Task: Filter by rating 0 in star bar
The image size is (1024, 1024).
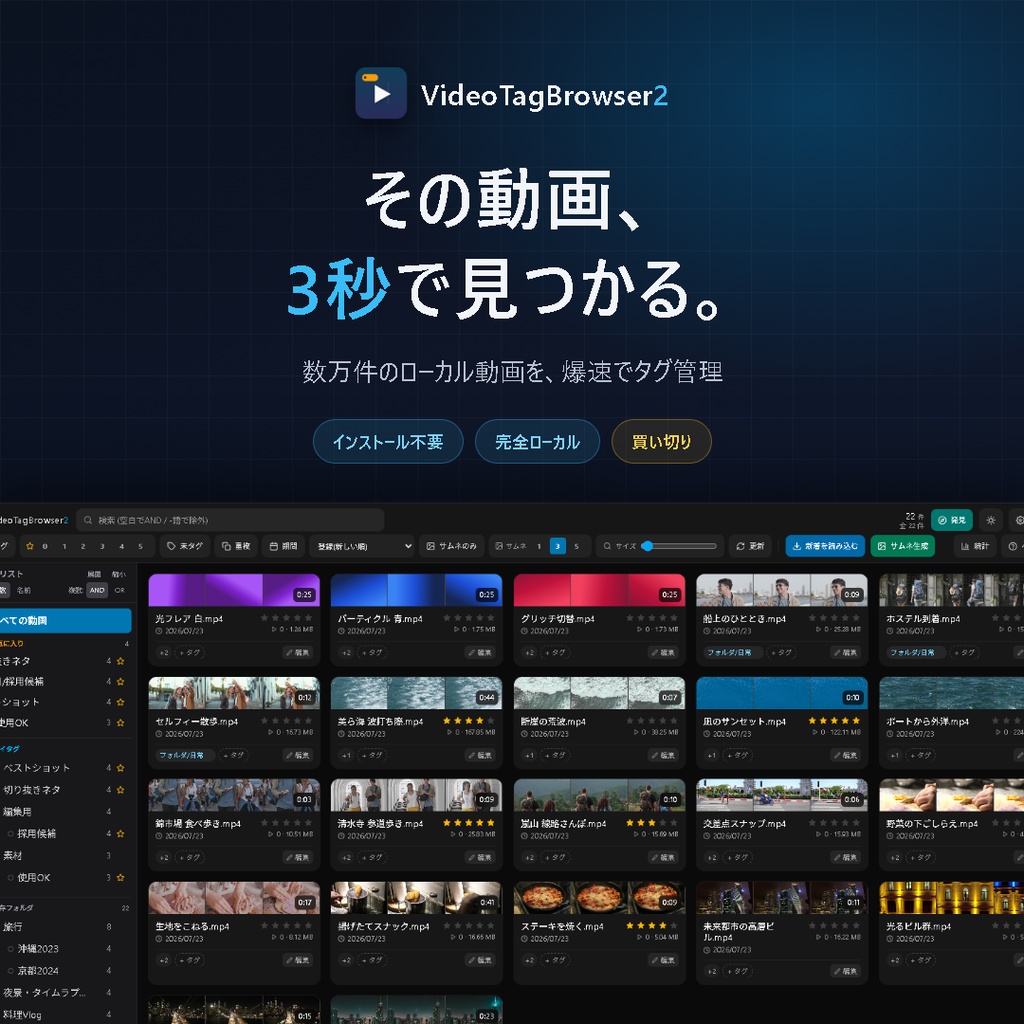Action: point(45,546)
